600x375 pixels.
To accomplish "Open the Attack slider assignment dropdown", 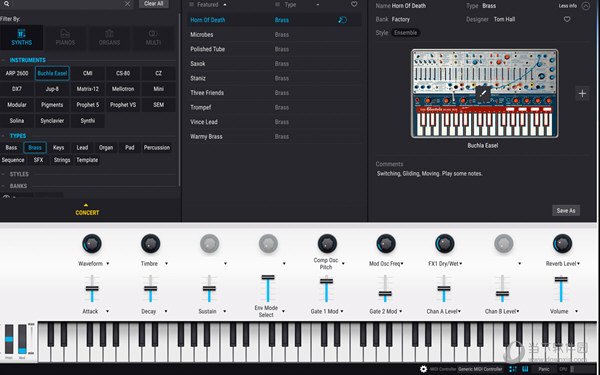I will 108,311.
